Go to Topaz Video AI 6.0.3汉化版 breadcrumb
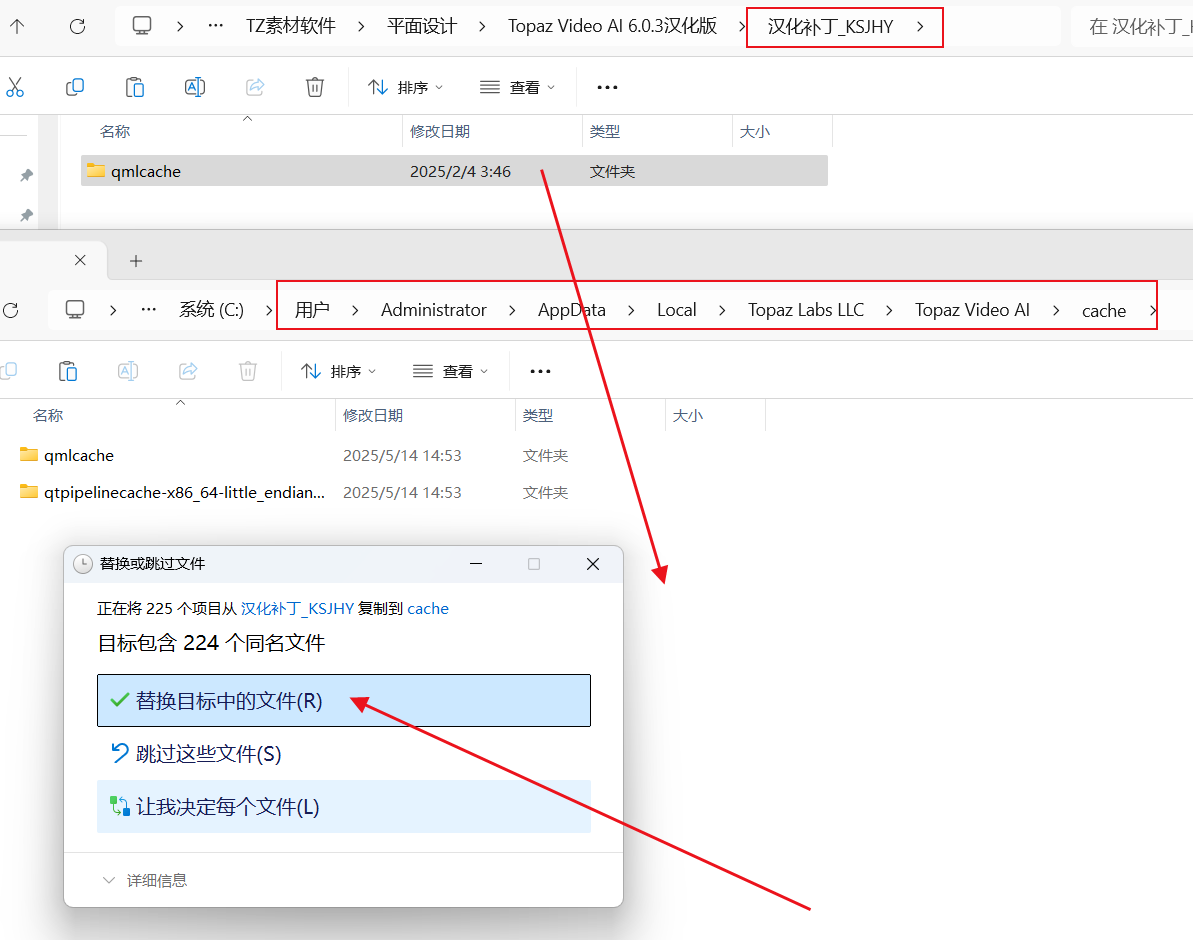This screenshot has width=1193, height=940. pyautogui.click(x=612, y=26)
